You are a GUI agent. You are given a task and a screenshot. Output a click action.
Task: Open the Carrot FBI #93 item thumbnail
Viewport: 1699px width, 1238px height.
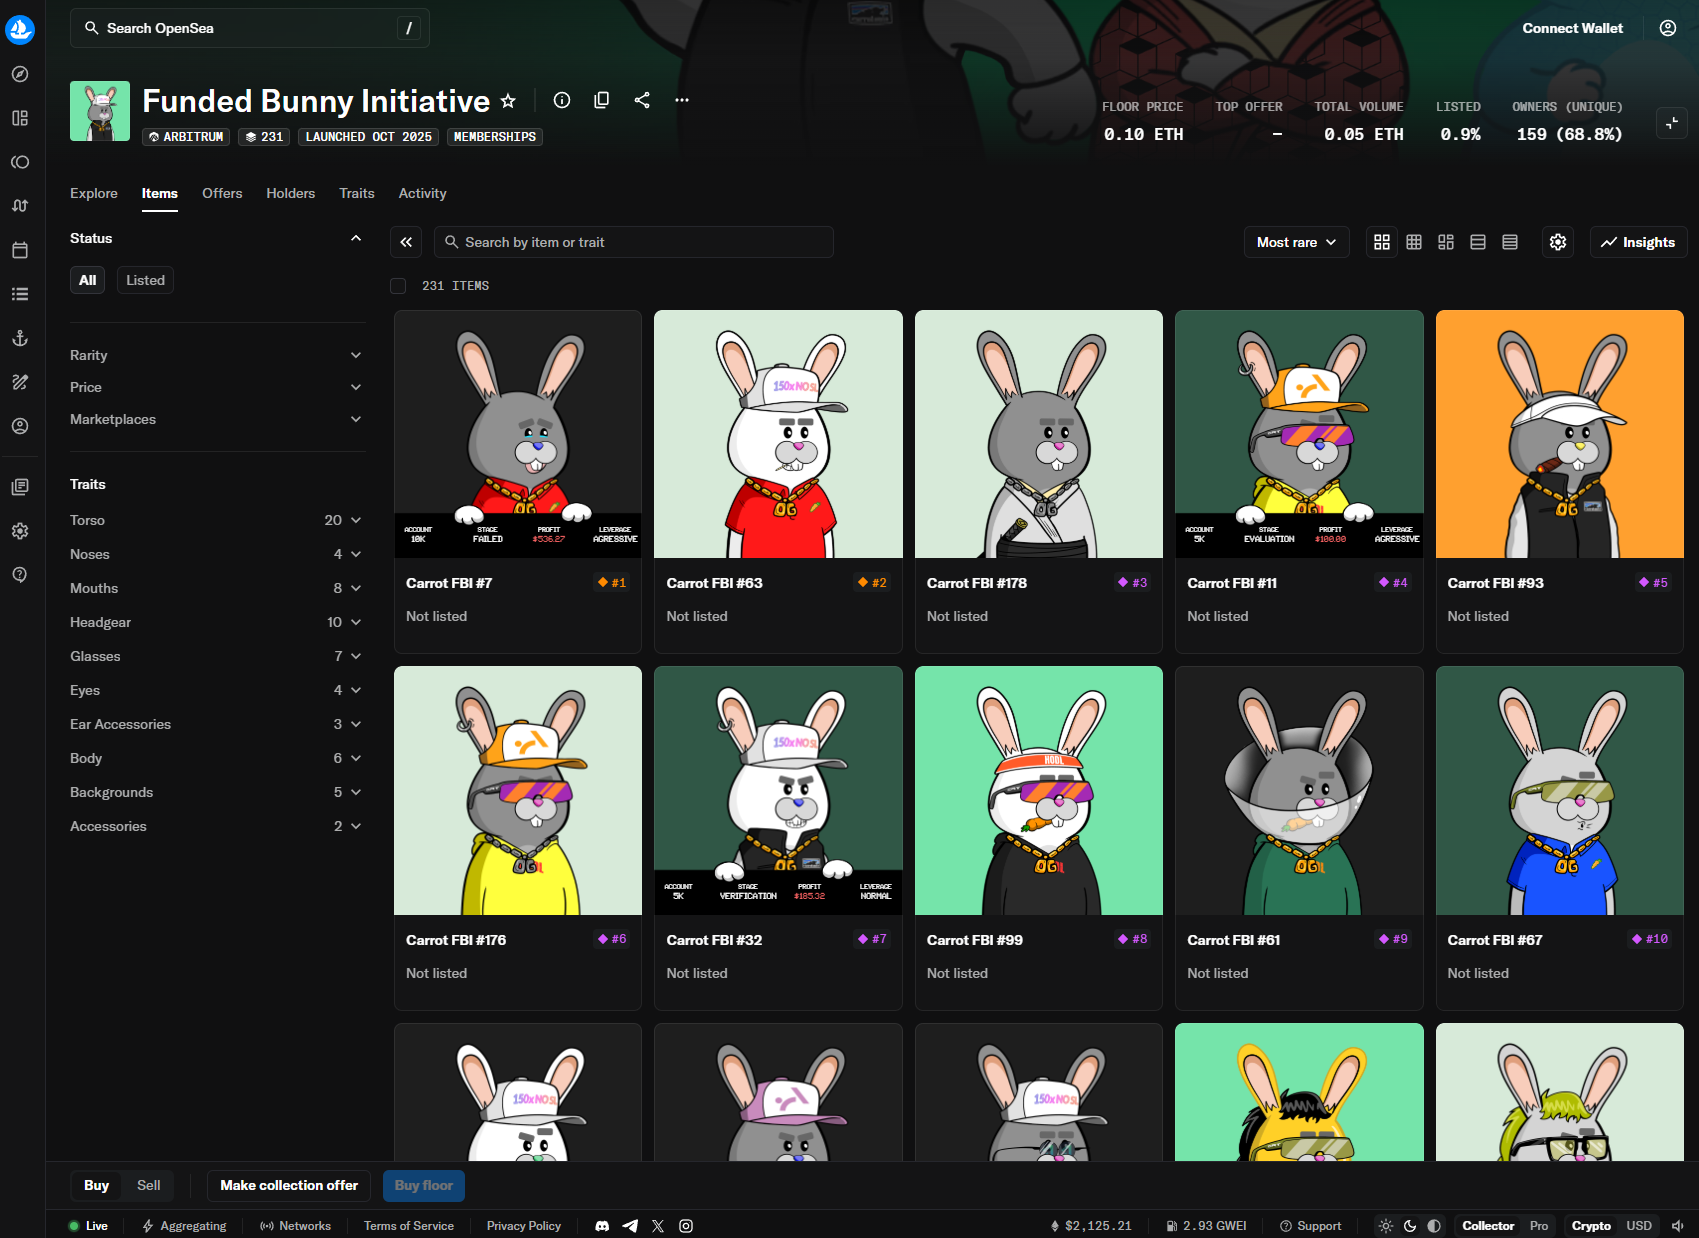click(1560, 434)
